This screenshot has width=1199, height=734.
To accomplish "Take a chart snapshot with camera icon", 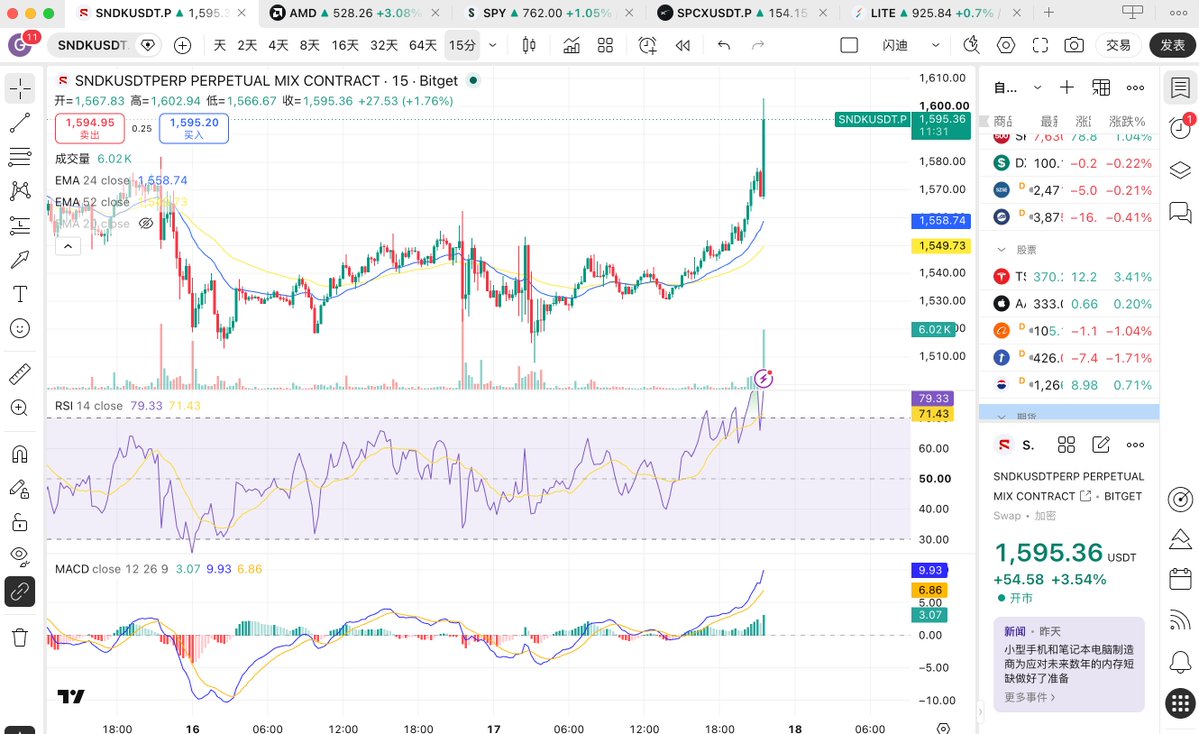I will [1074, 46].
